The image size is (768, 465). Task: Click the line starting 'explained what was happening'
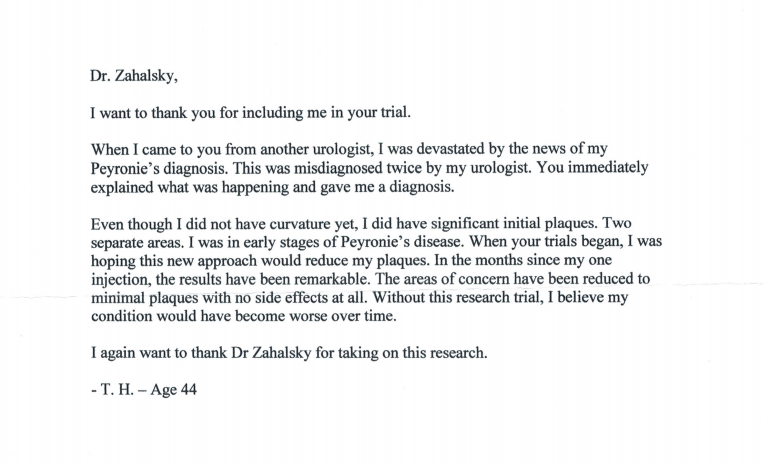272,187
